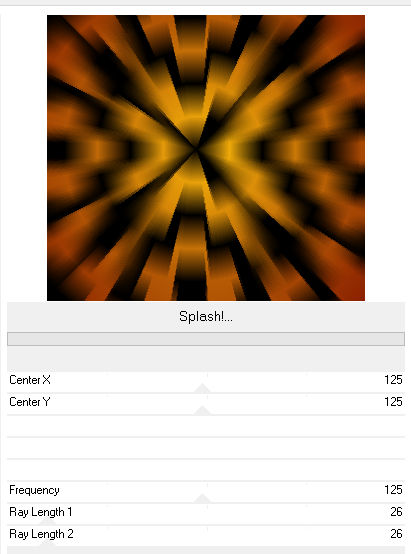
Task: Click the Frequency slider handle
Action: pos(202,498)
